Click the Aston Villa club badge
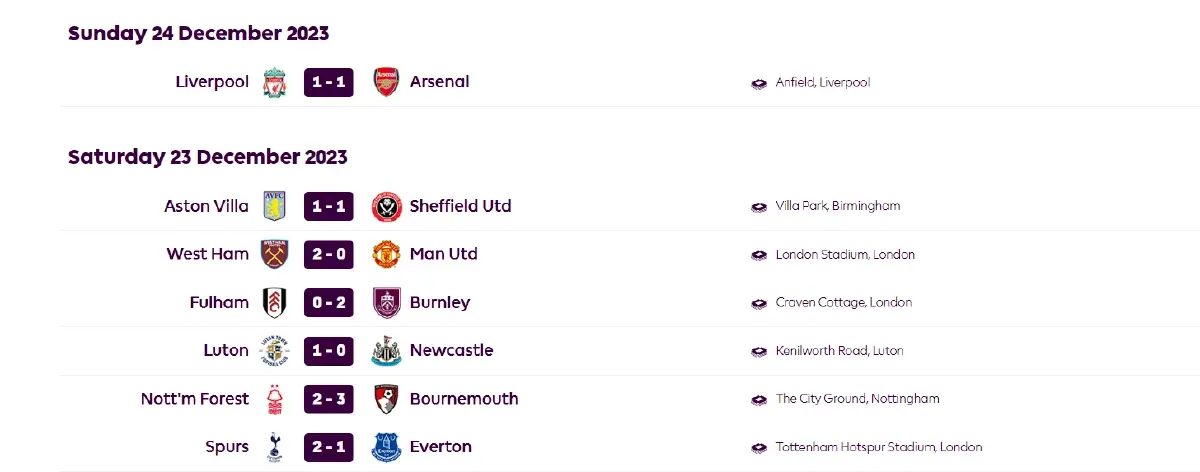Viewport: 1200px width, 472px height. coord(275,206)
